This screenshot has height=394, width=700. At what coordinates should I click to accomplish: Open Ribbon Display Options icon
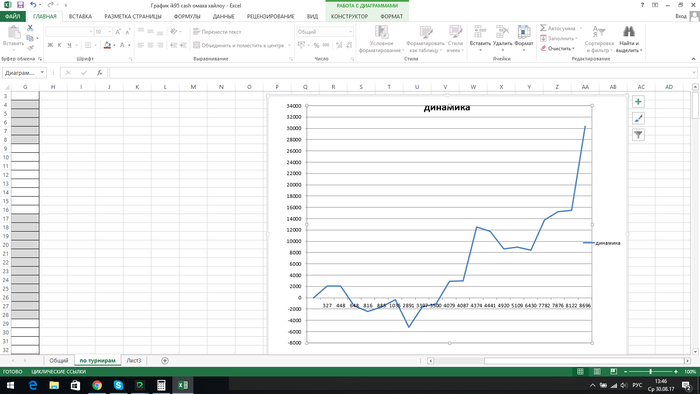(655, 5)
